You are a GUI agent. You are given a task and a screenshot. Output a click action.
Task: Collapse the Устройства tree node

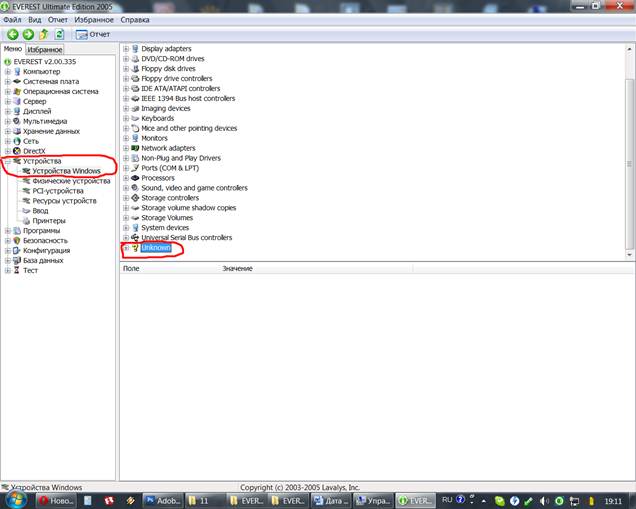8,161
